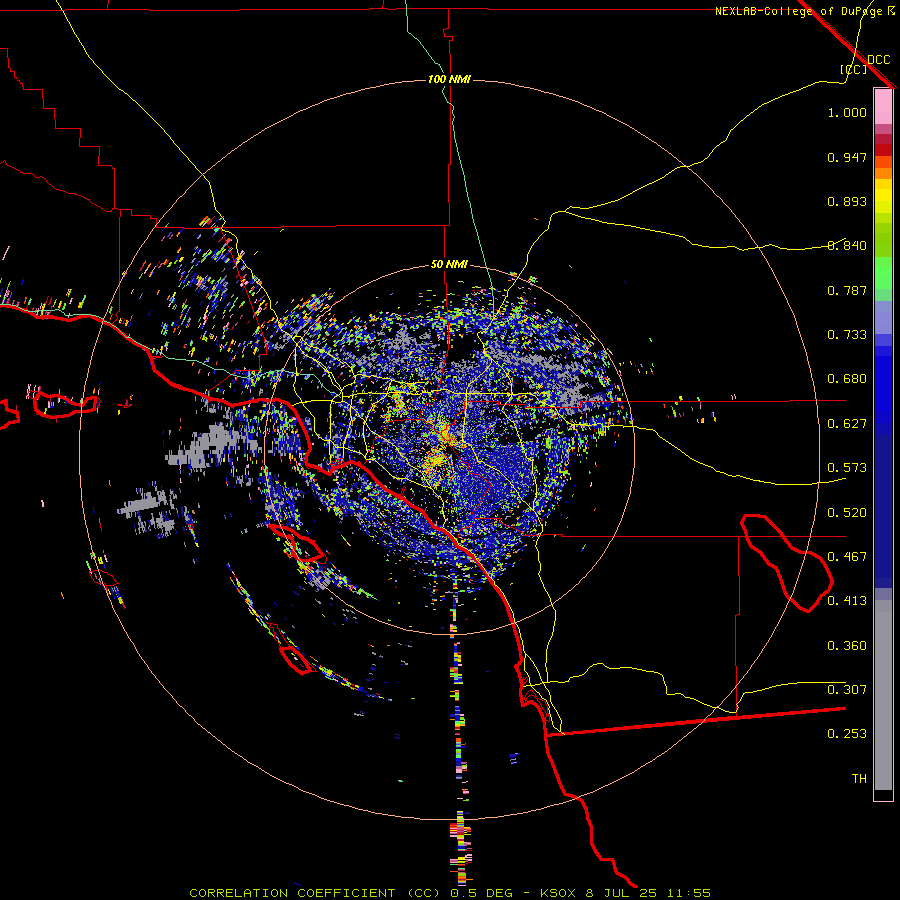Image resolution: width=900 pixels, height=900 pixels.
Task: Click the 0.307 color scale value
Action: [x=847, y=690]
